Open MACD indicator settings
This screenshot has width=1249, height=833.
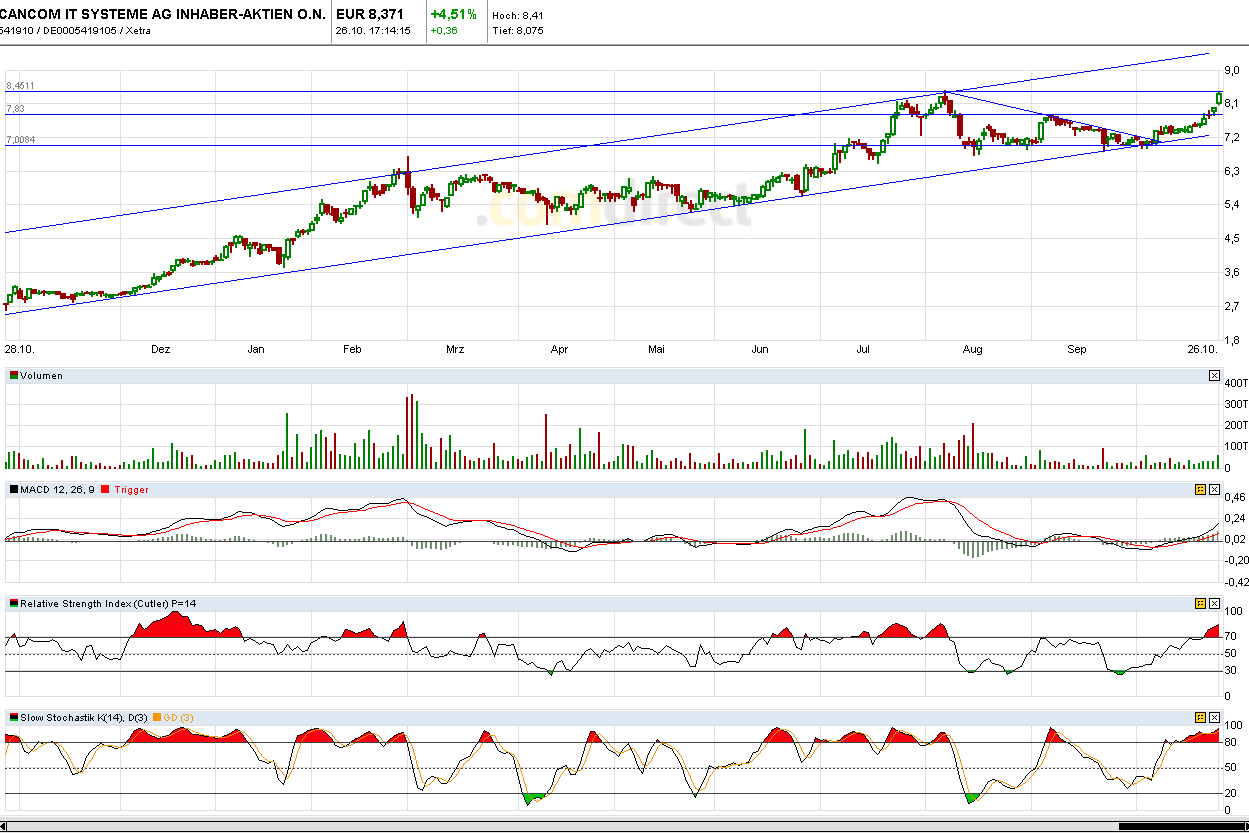tap(1200, 489)
